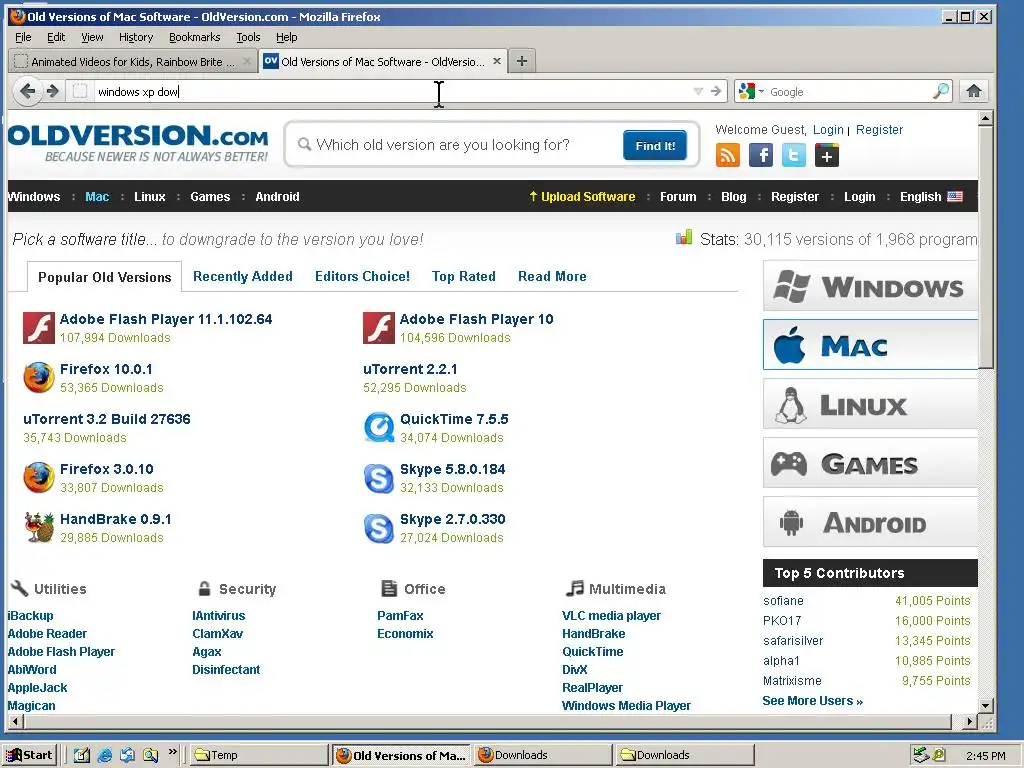This screenshot has height=768, width=1024.
Task: Switch to the Top Rated tab
Action: (464, 276)
